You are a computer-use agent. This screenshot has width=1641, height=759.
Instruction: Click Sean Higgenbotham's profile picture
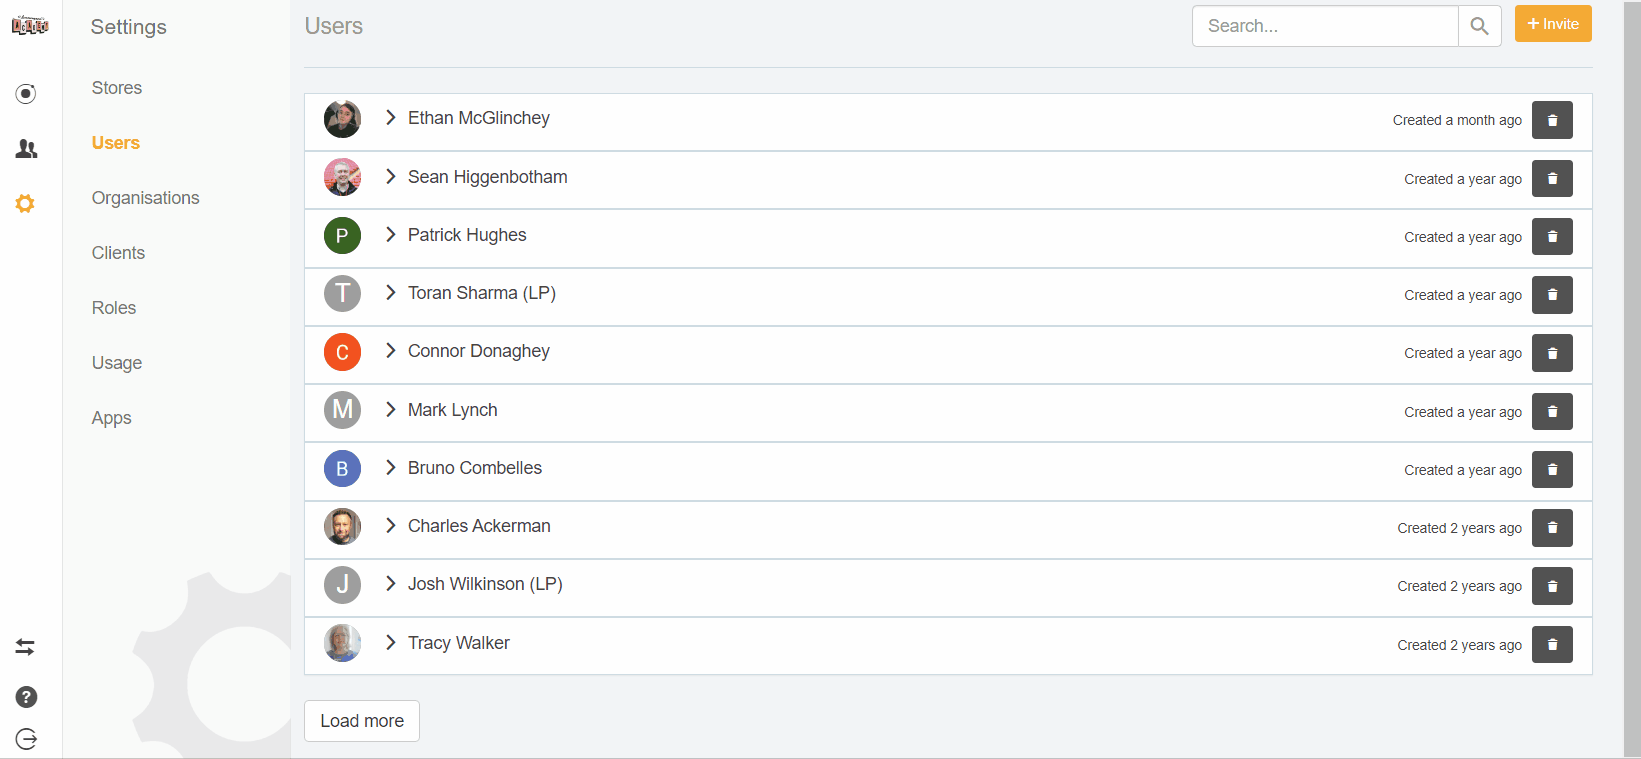pos(342,177)
